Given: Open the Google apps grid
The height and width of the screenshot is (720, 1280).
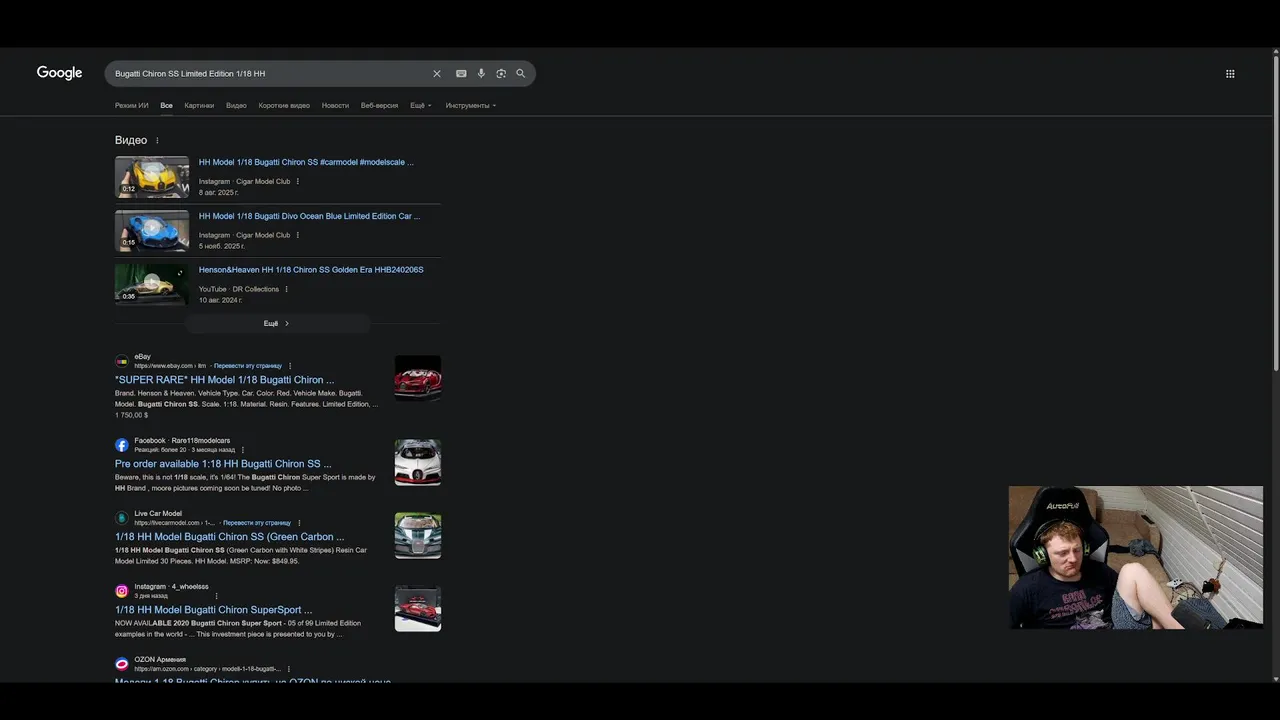Looking at the screenshot, I should coord(1230,74).
